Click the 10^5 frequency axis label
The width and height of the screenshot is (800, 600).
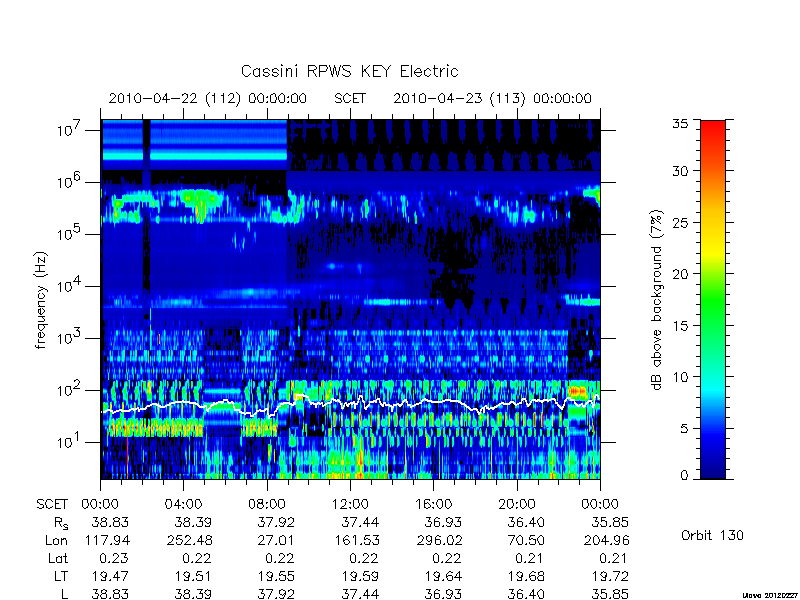68,233
